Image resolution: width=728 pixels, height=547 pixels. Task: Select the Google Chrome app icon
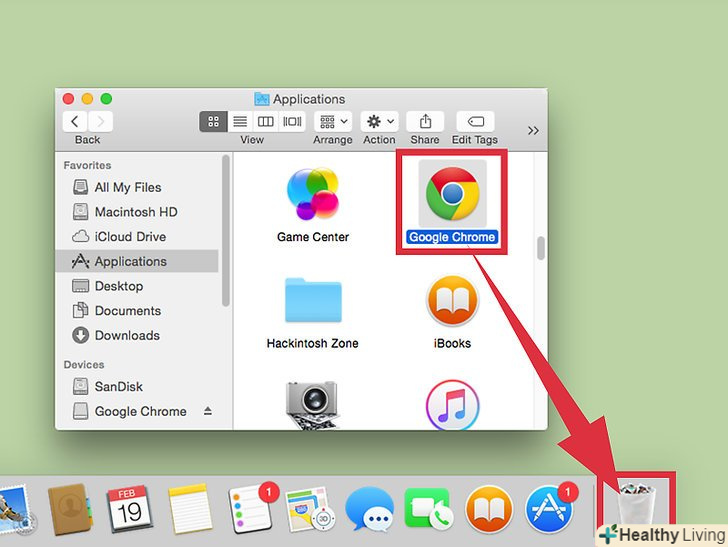point(453,193)
